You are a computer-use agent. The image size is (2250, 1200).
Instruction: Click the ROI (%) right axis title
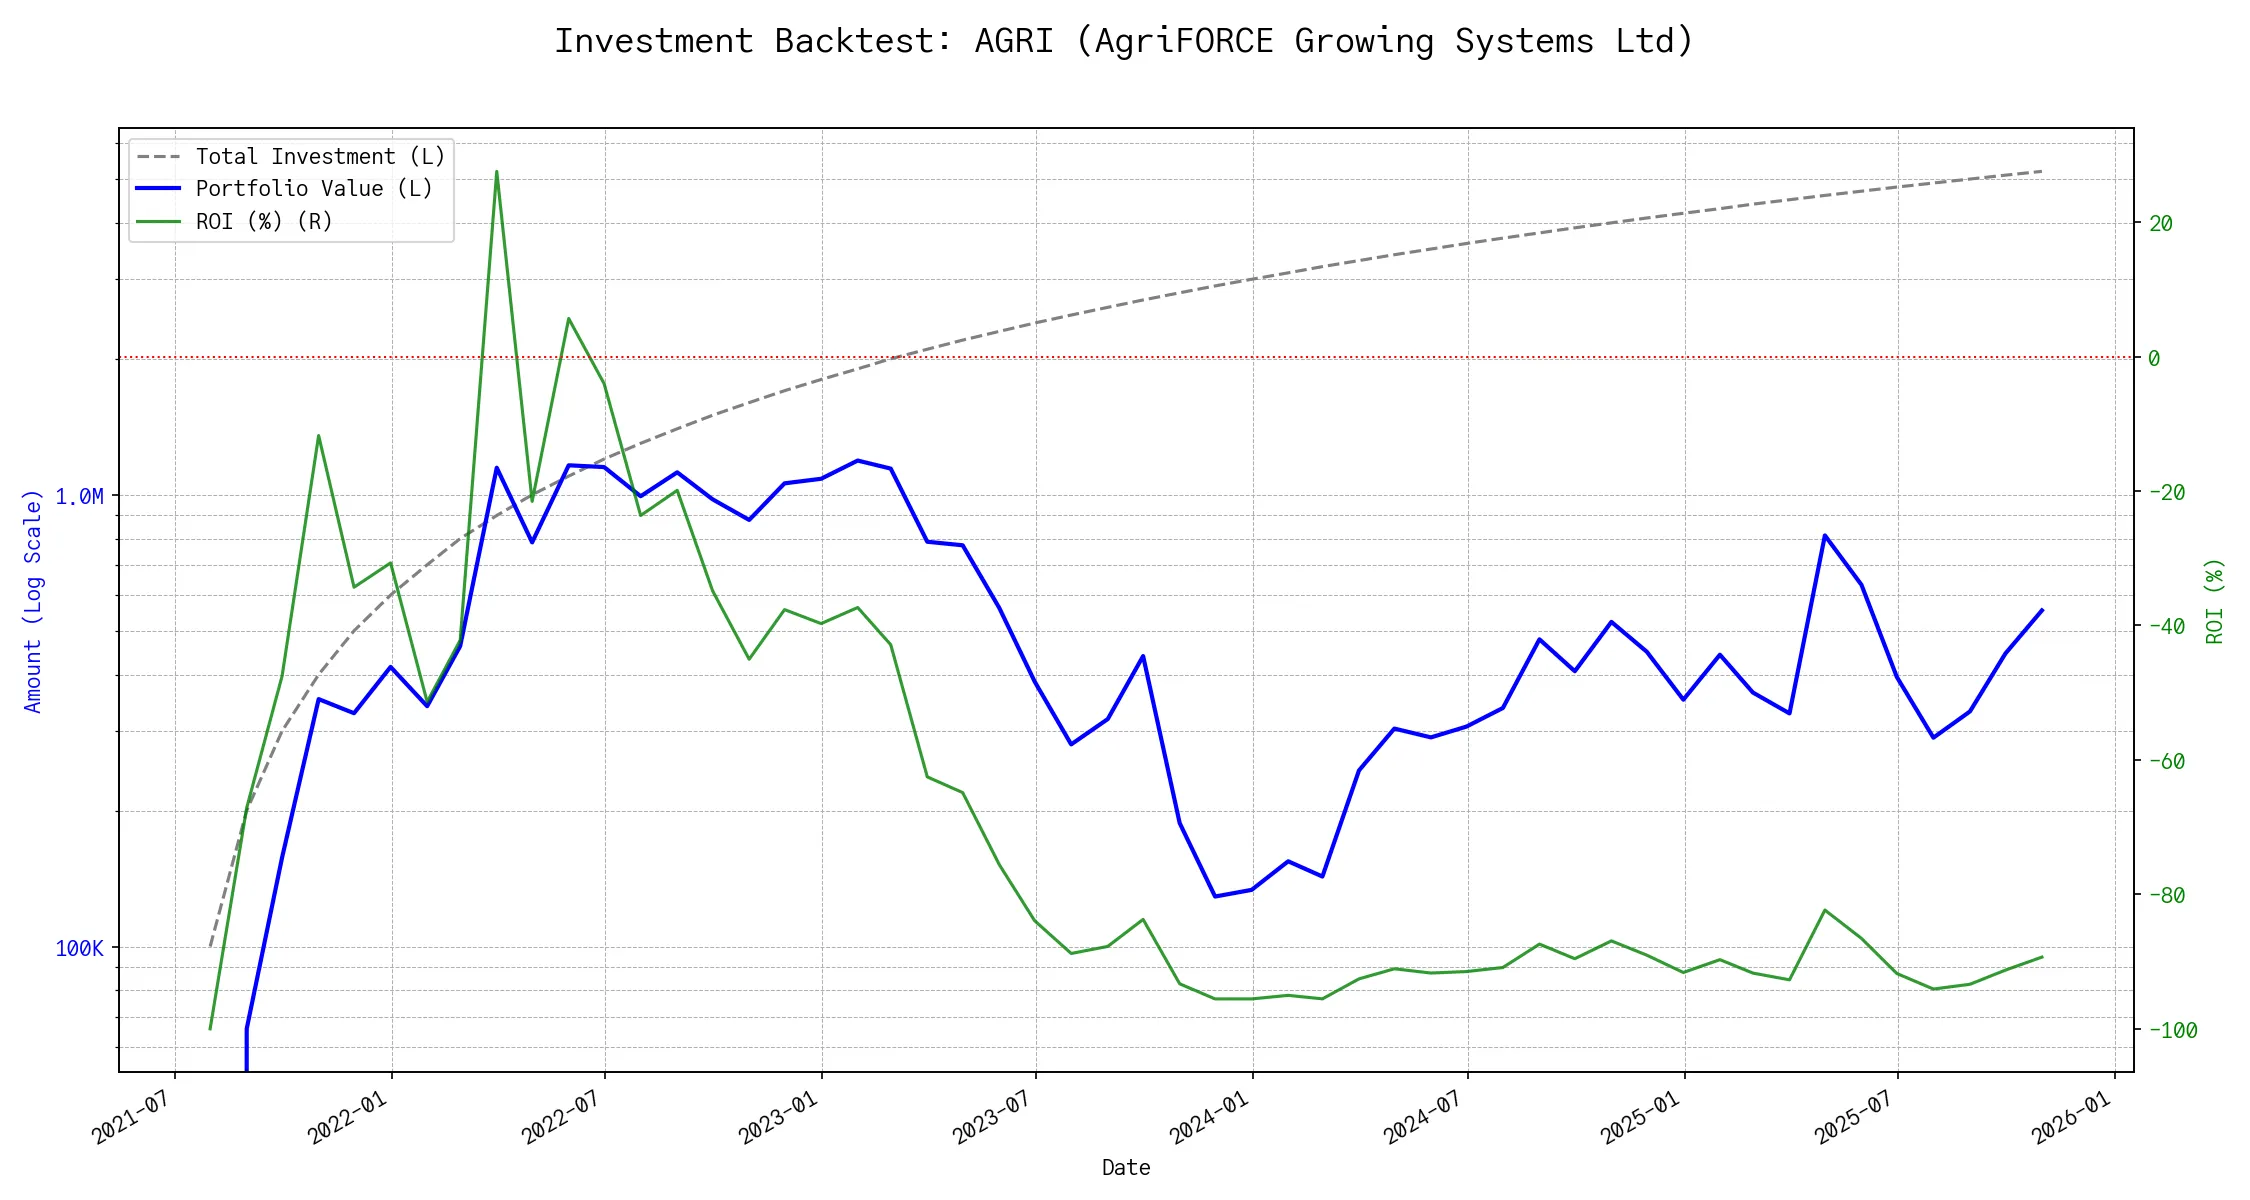(2214, 601)
